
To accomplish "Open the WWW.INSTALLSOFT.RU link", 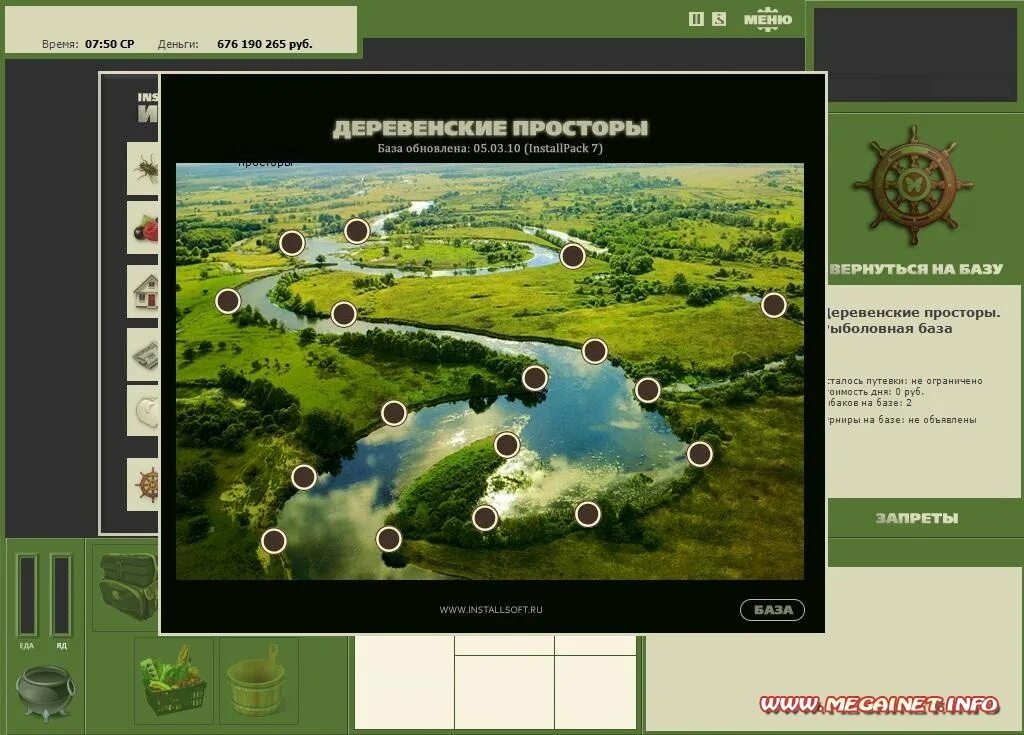I will (x=491, y=610).
